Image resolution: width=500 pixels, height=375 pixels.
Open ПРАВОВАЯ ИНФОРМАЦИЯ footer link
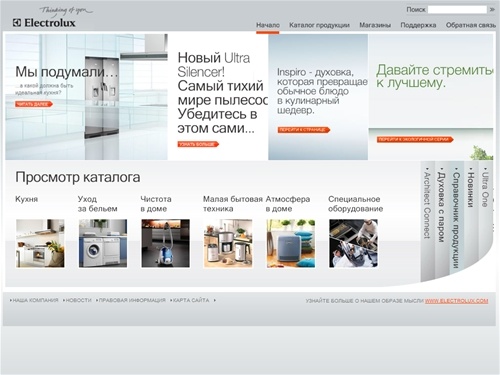[131, 300]
